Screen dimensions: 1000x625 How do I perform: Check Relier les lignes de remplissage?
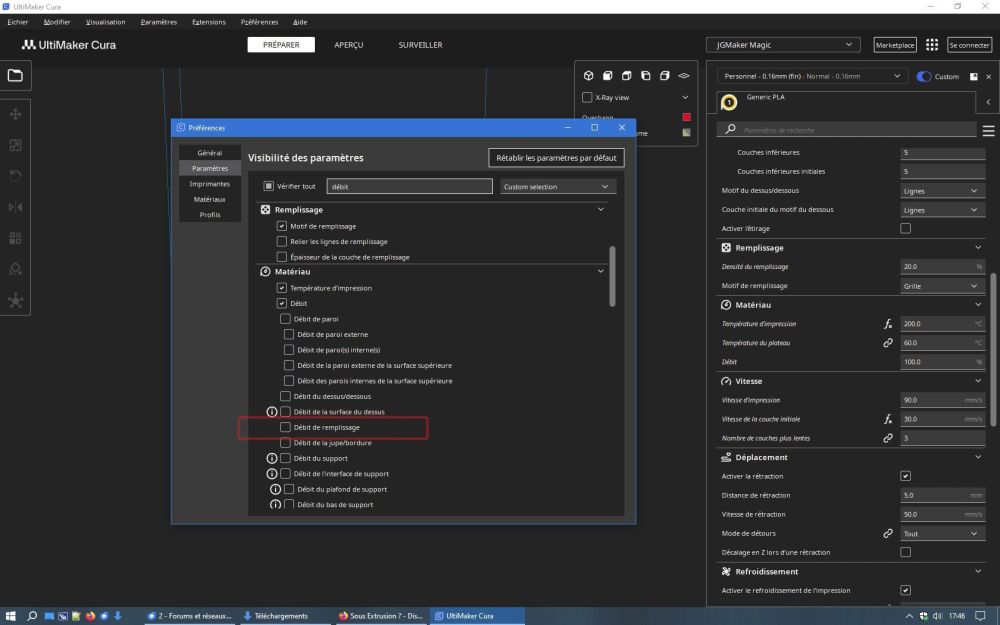[x=282, y=242]
